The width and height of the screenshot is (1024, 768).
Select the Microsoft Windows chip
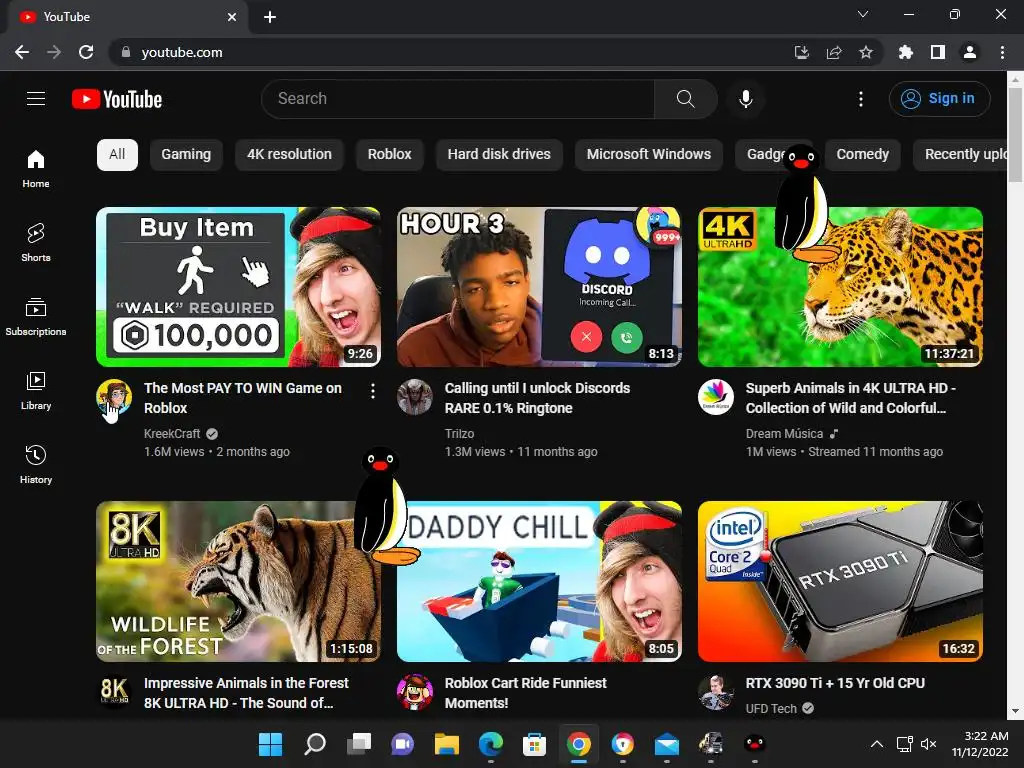[648, 155]
